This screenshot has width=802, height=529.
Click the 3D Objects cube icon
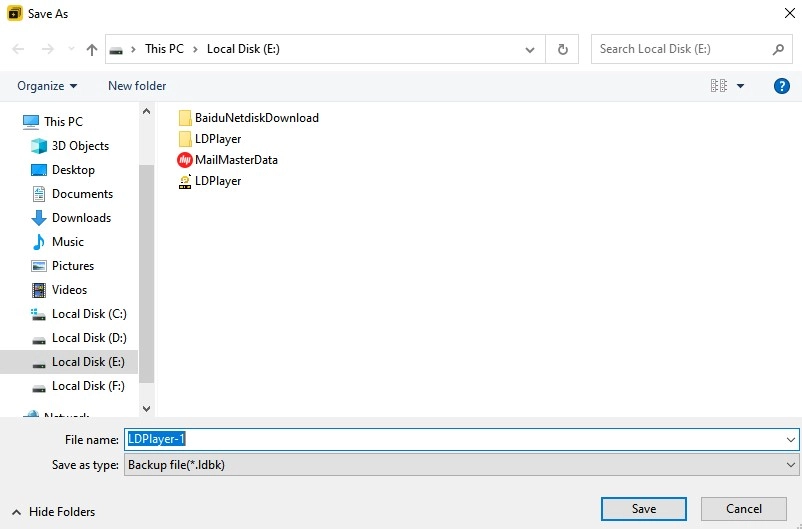(39, 146)
